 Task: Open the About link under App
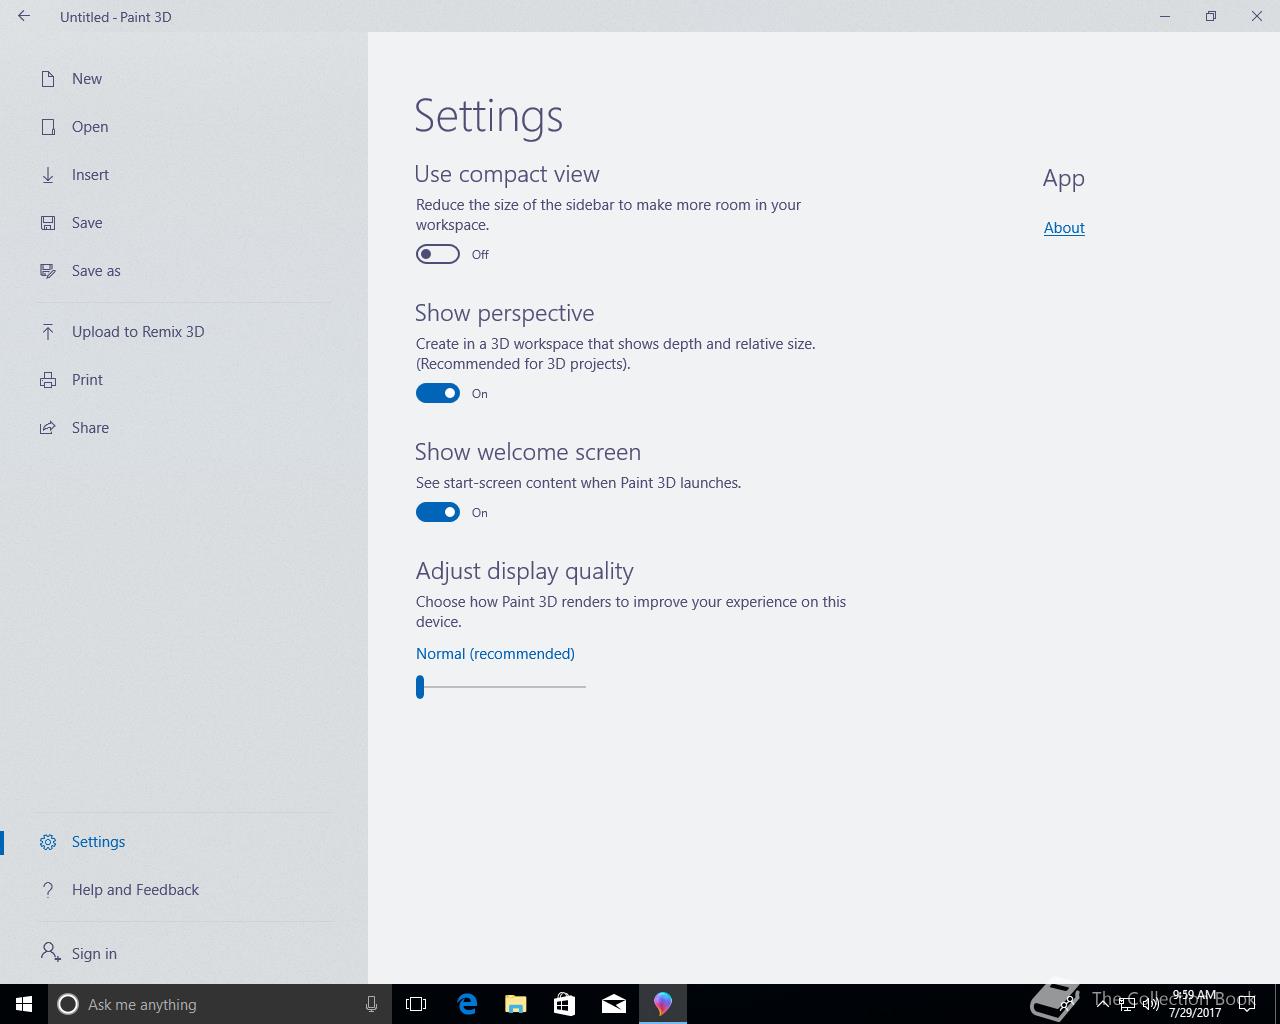[x=1064, y=228]
